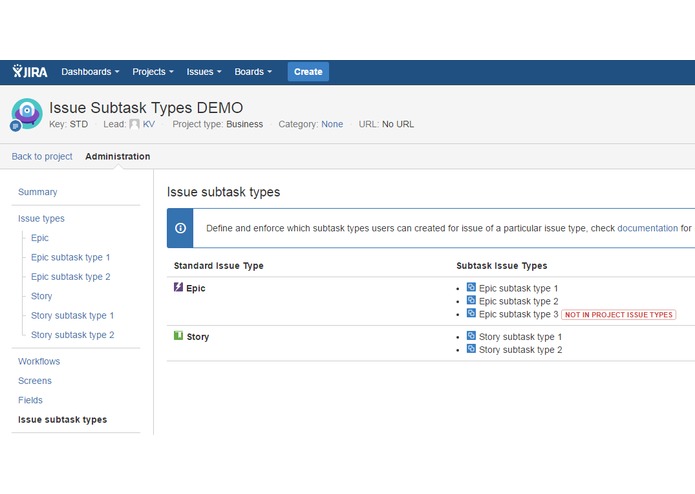The height and width of the screenshot is (494, 695).
Task: Click the Subtask Issue Types column header
Action: coord(502,266)
